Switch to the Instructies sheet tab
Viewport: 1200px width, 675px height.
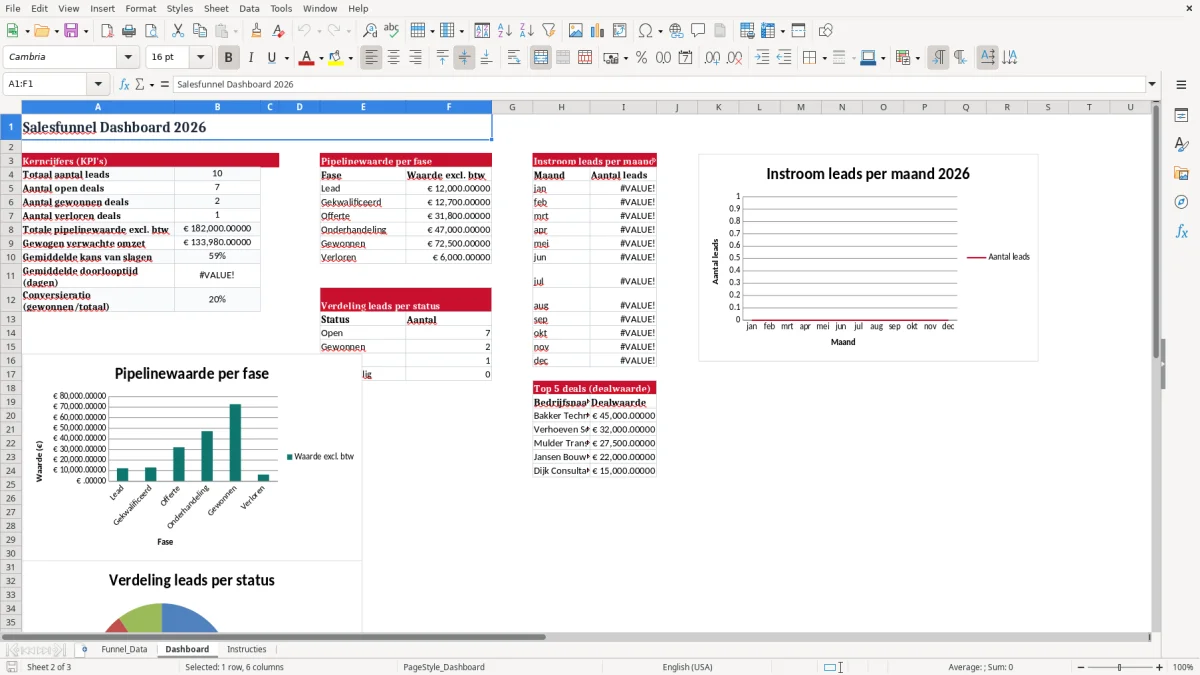(247, 649)
